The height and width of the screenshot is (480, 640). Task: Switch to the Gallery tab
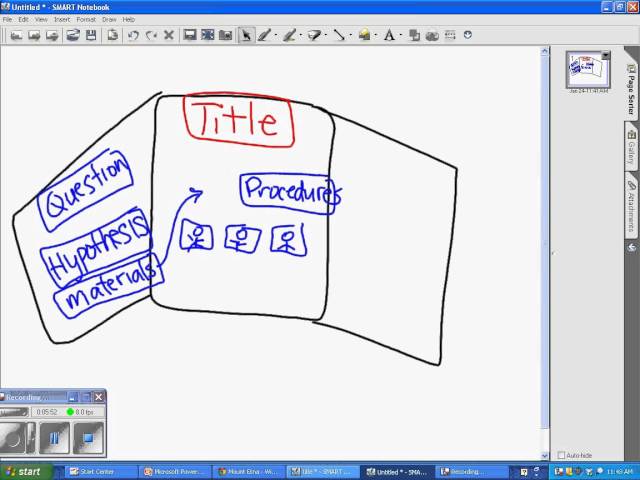coord(631,146)
